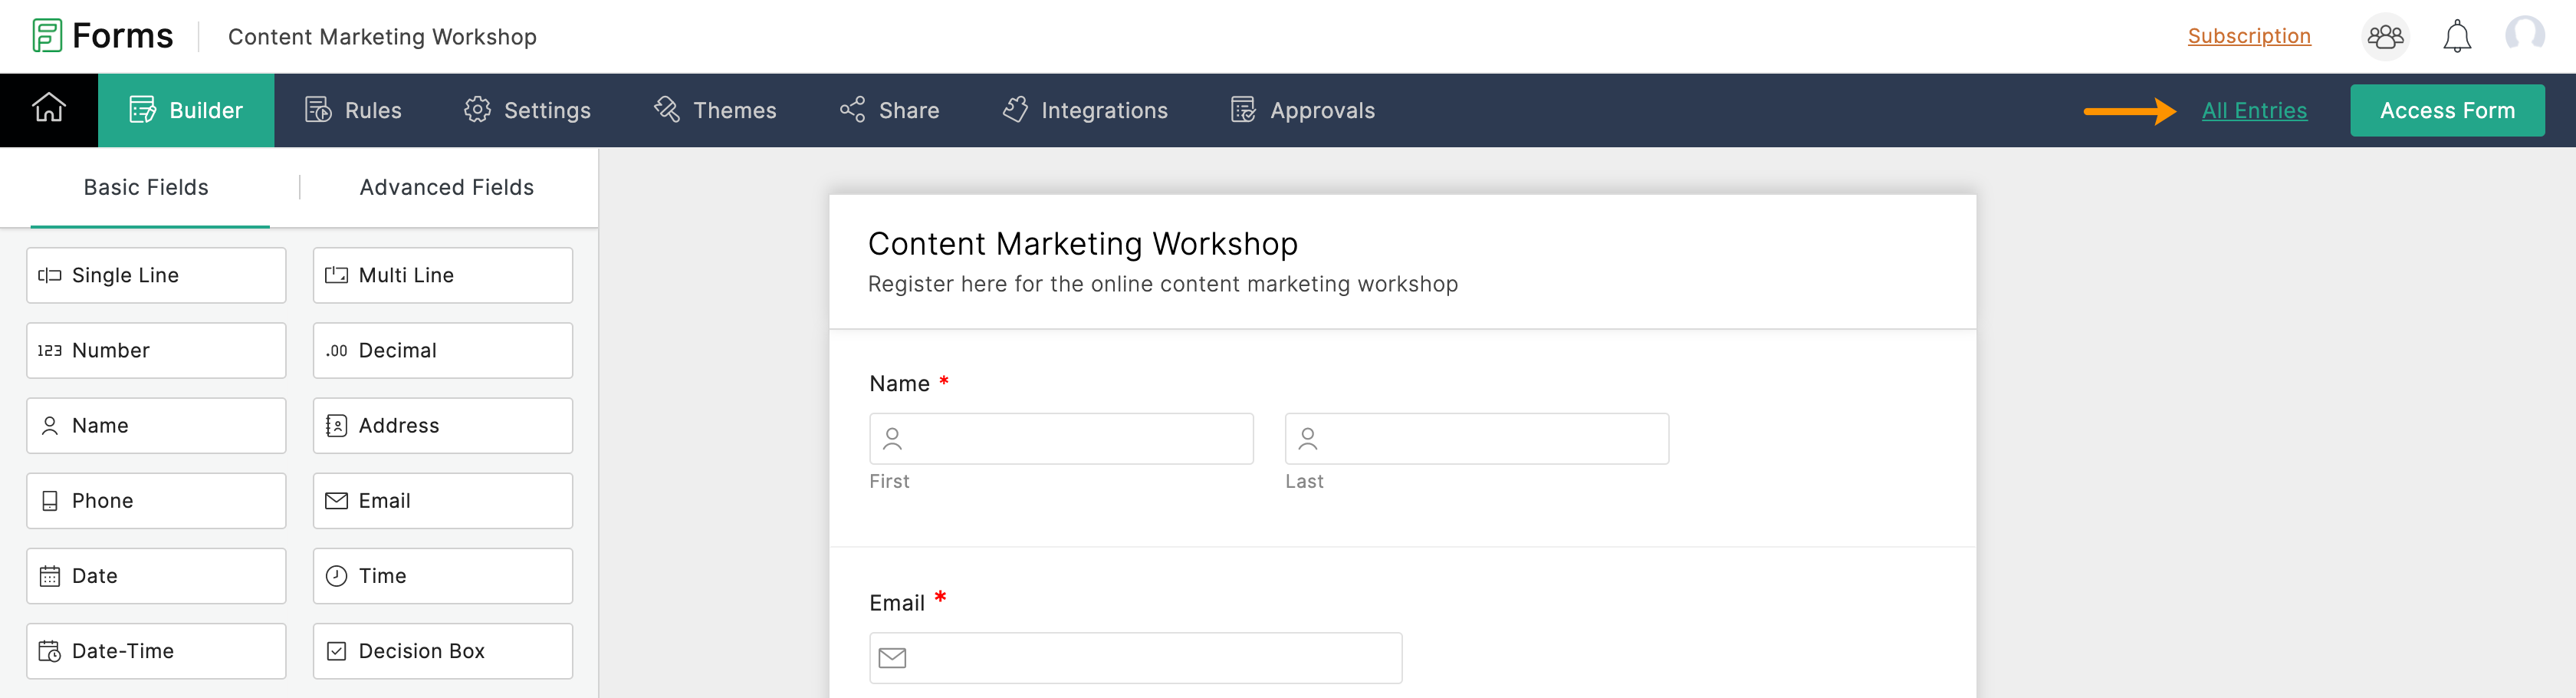This screenshot has width=2576, height=698.
Task: Add a Phone field from panel
Action: (156, 501)
